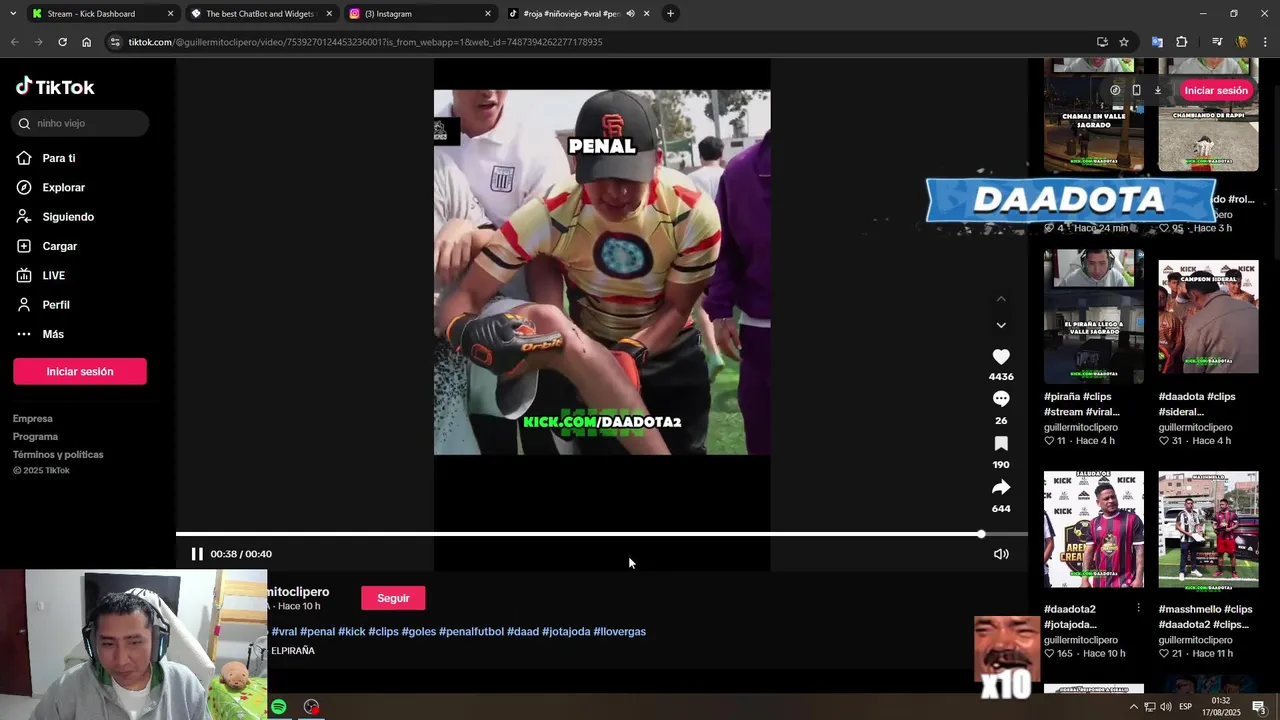Like the video with the heart icon

coord(1001,357)
